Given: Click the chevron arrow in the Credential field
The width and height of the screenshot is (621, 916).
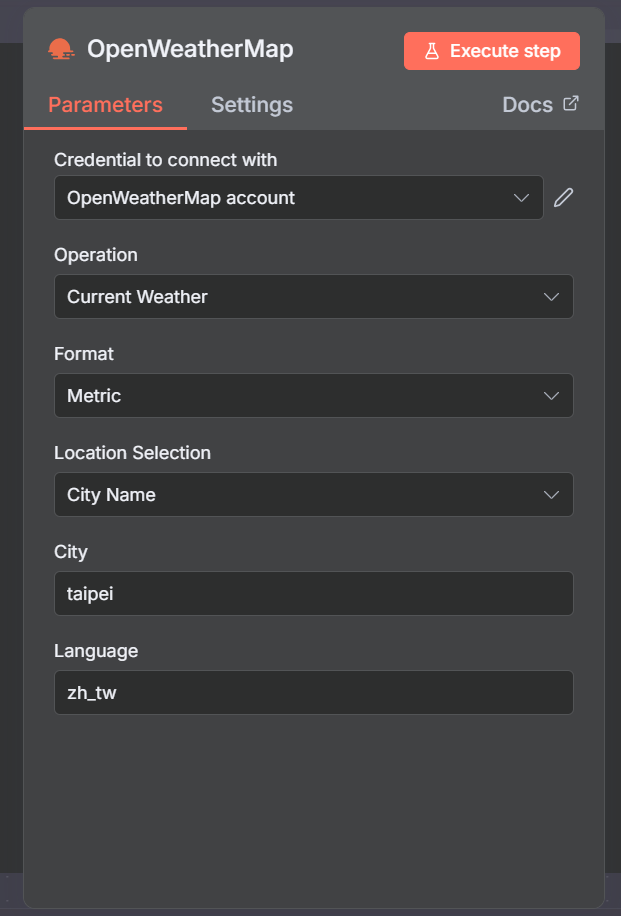Looking at the screenshot, I should click(521, 198).
